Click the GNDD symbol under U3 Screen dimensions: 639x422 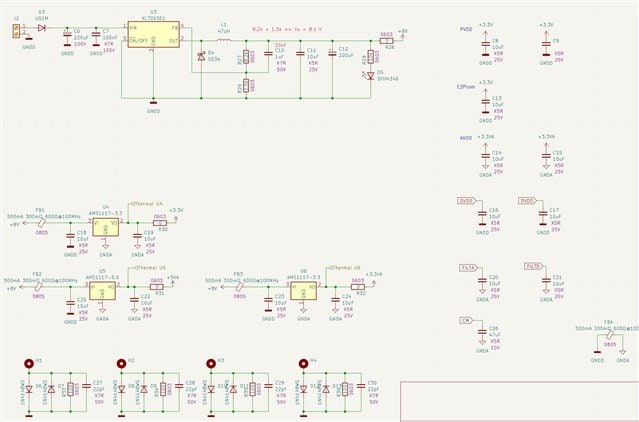pyautogui.click(x=154, y=106)
